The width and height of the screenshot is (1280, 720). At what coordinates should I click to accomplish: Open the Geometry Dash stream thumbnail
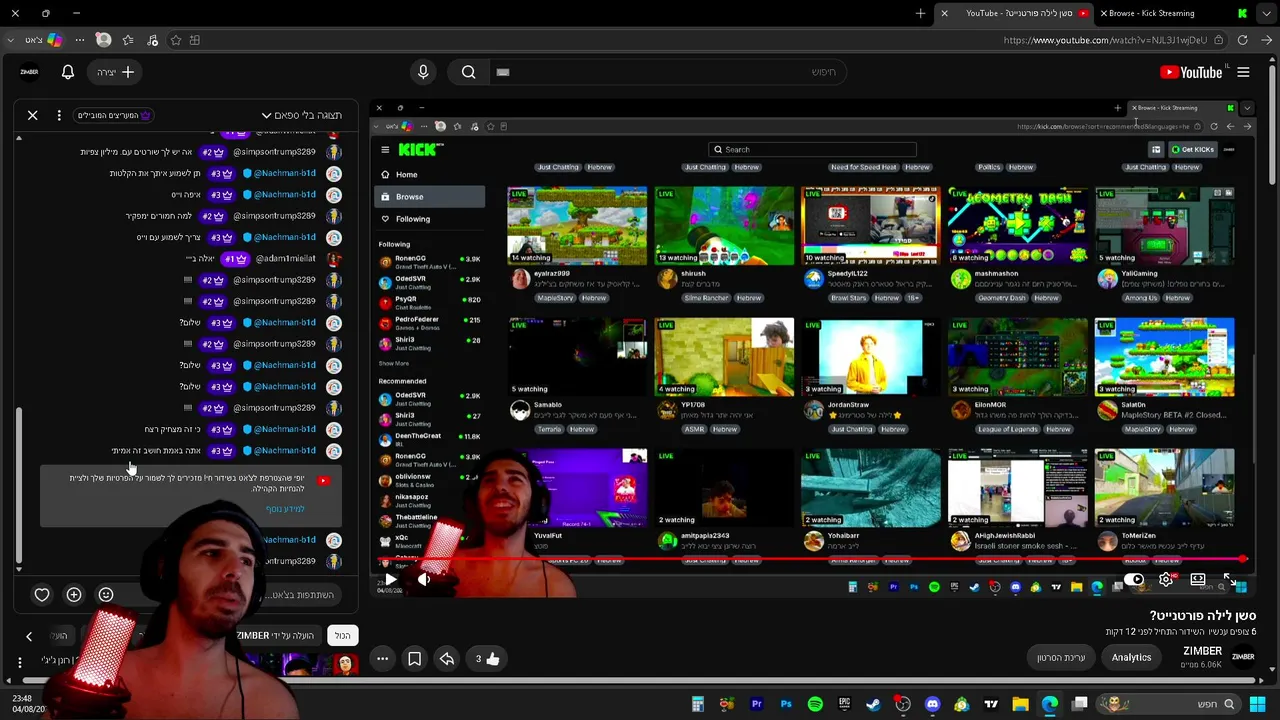[x=1017, y=226]
